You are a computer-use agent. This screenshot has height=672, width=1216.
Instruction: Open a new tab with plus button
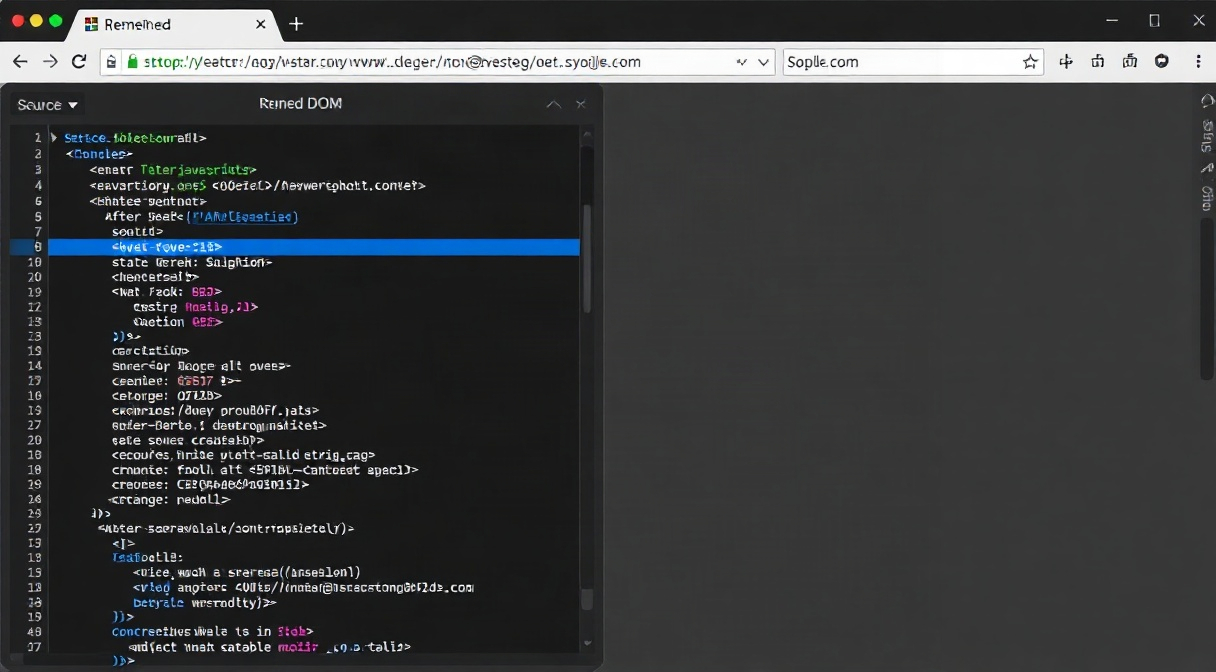pyautogui.click(x=296, y=24)
